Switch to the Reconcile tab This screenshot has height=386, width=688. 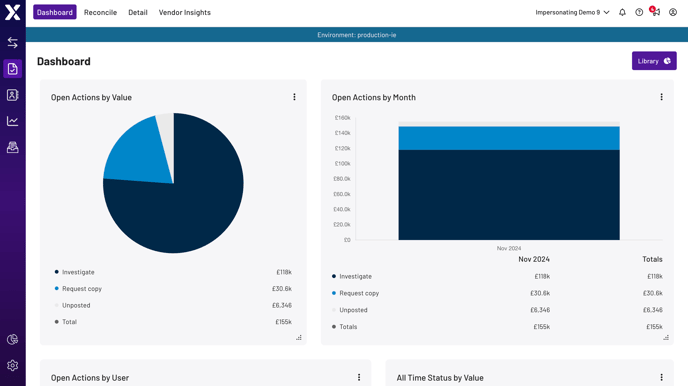(100, 12)
